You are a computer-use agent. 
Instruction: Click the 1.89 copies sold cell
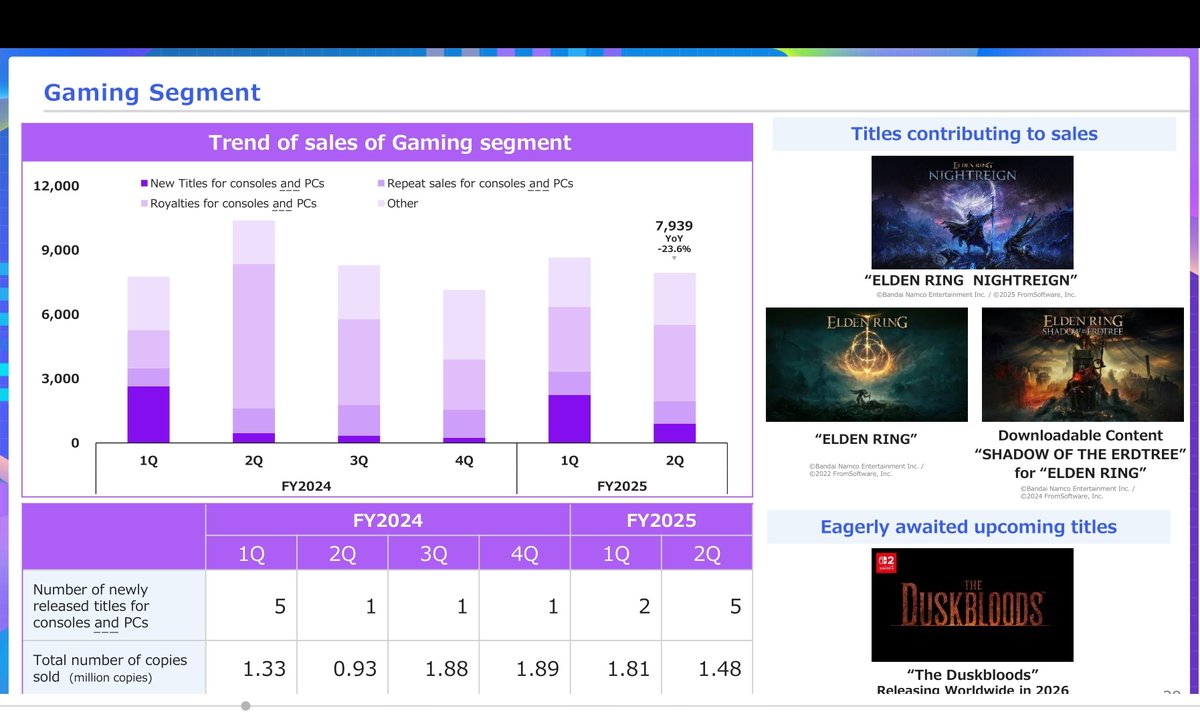click(x=524, y=668)
